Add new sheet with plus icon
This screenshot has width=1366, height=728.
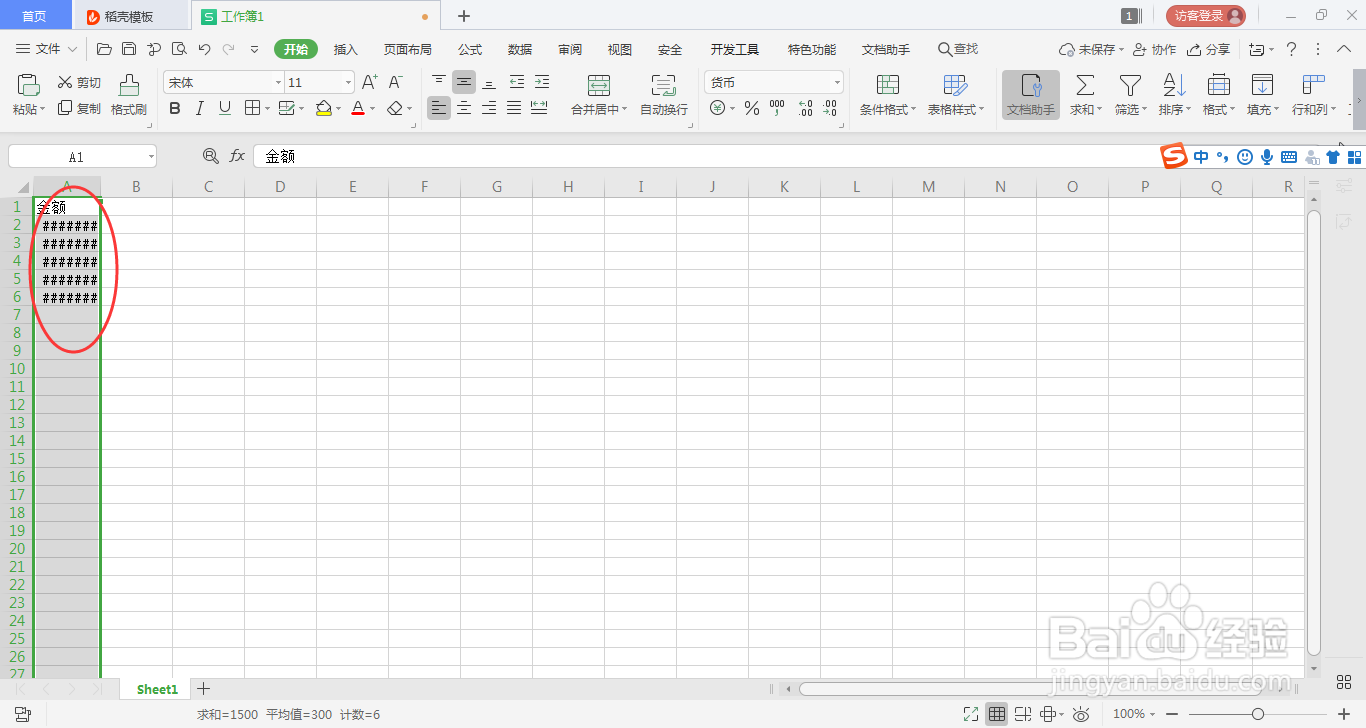[203, 688]
